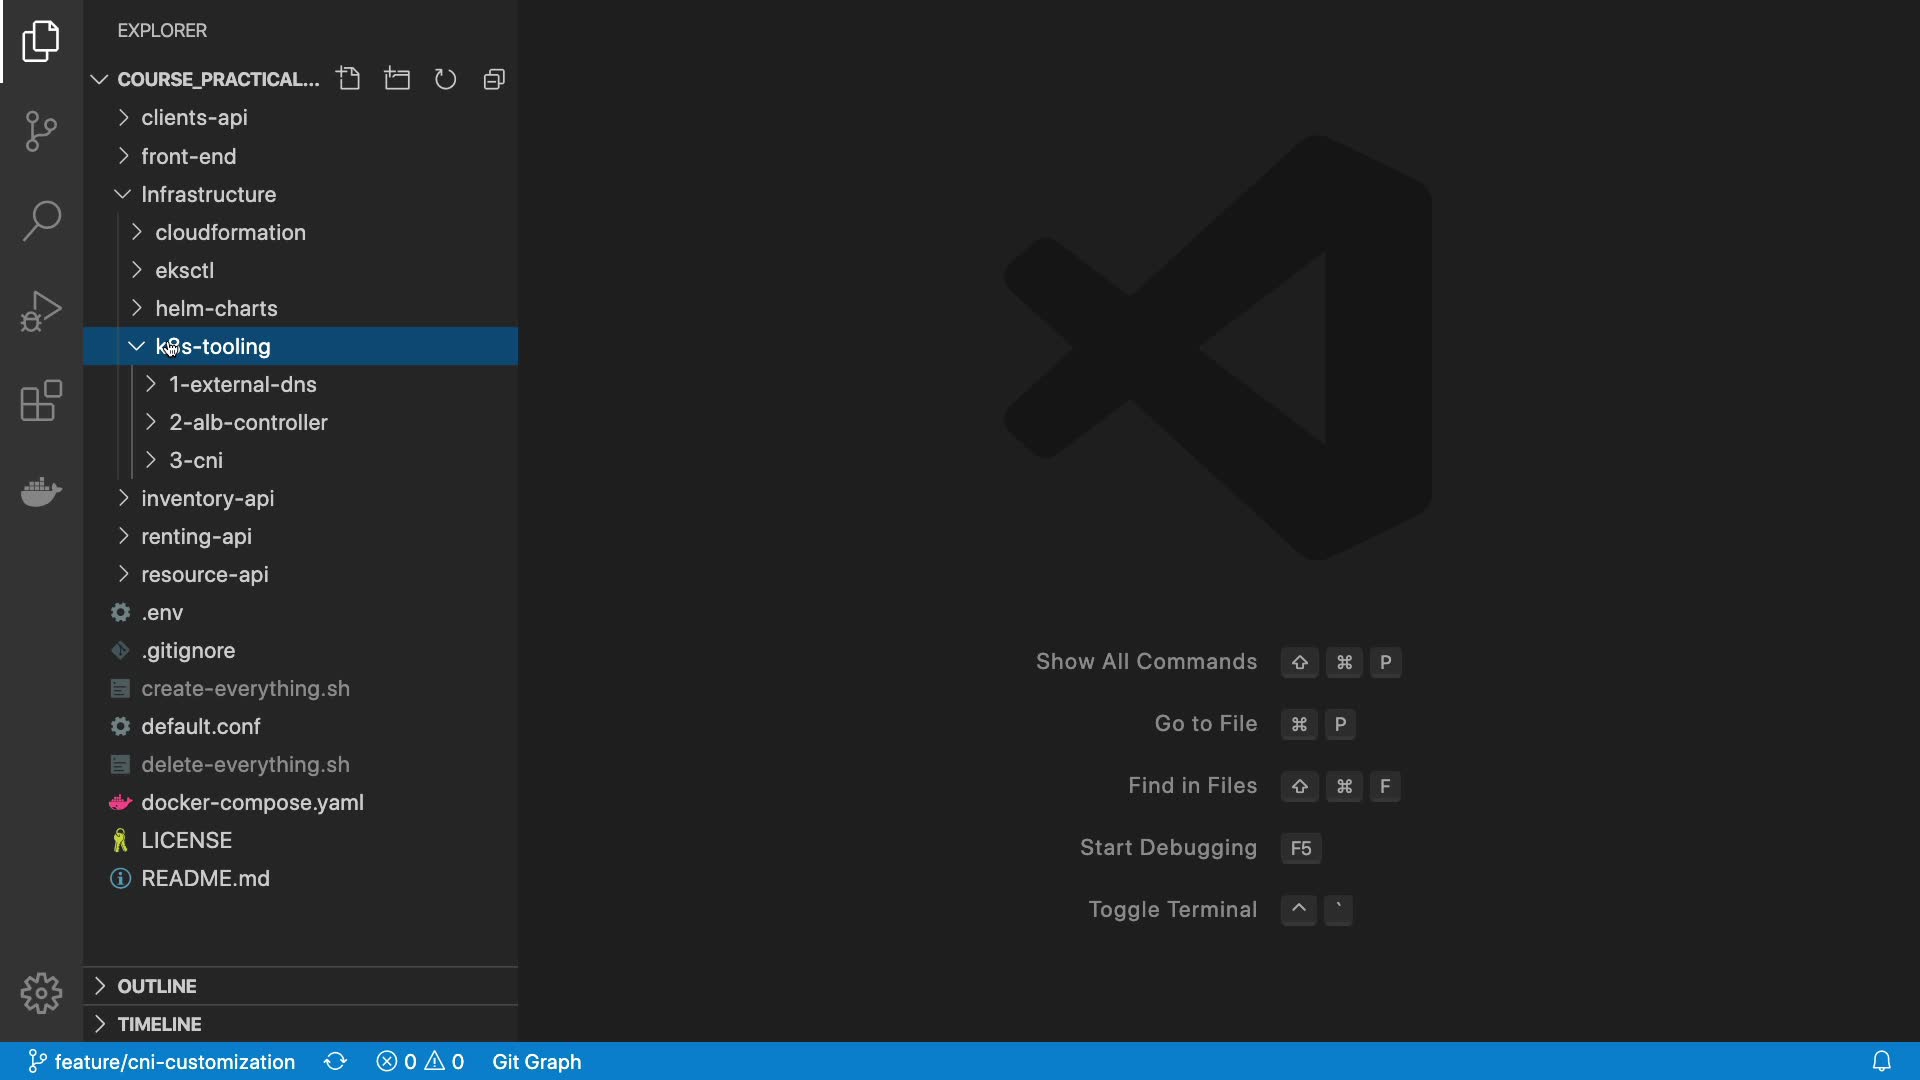Expand the 3-cni folder
This screenshot has height=1080, width=1920.
(x=196, y=461)
